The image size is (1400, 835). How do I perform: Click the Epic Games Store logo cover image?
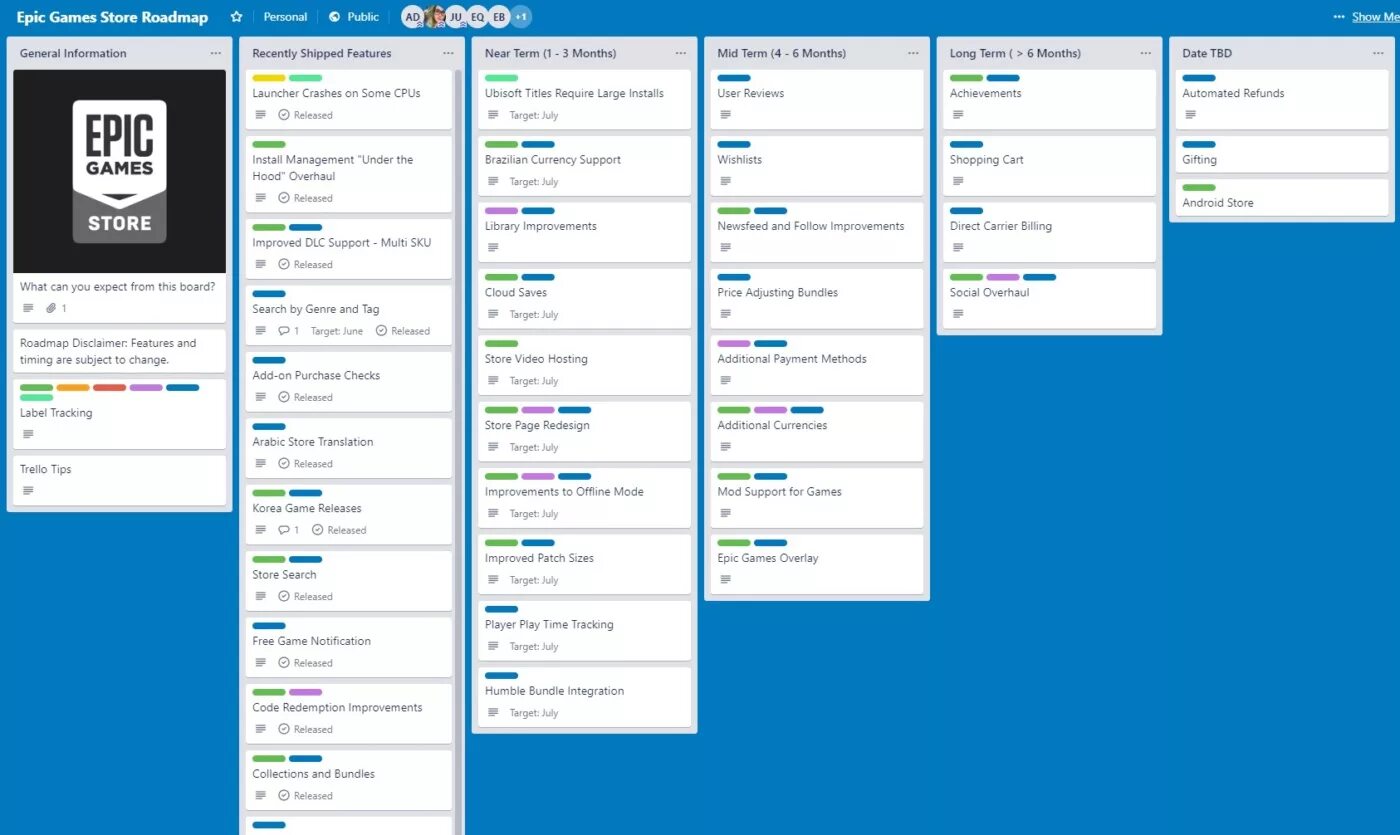[119, 172]
